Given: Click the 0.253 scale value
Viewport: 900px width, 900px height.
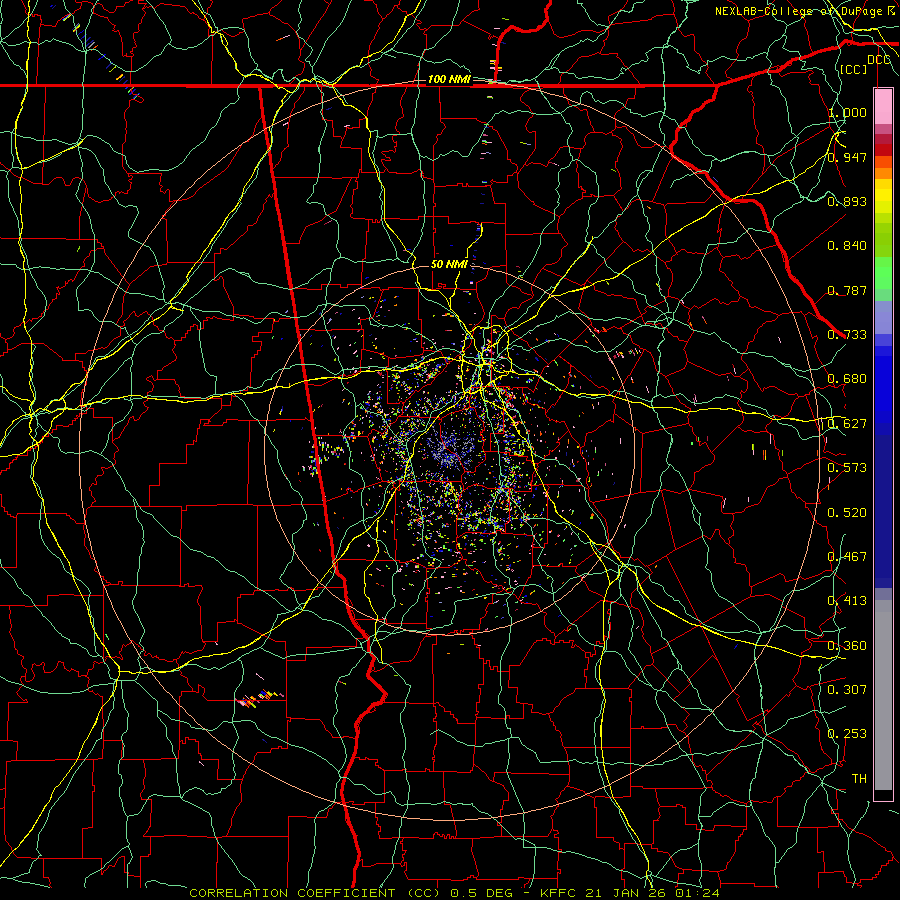Looking at the screenshot, I should pyautogui.click(x=847, y=734).
